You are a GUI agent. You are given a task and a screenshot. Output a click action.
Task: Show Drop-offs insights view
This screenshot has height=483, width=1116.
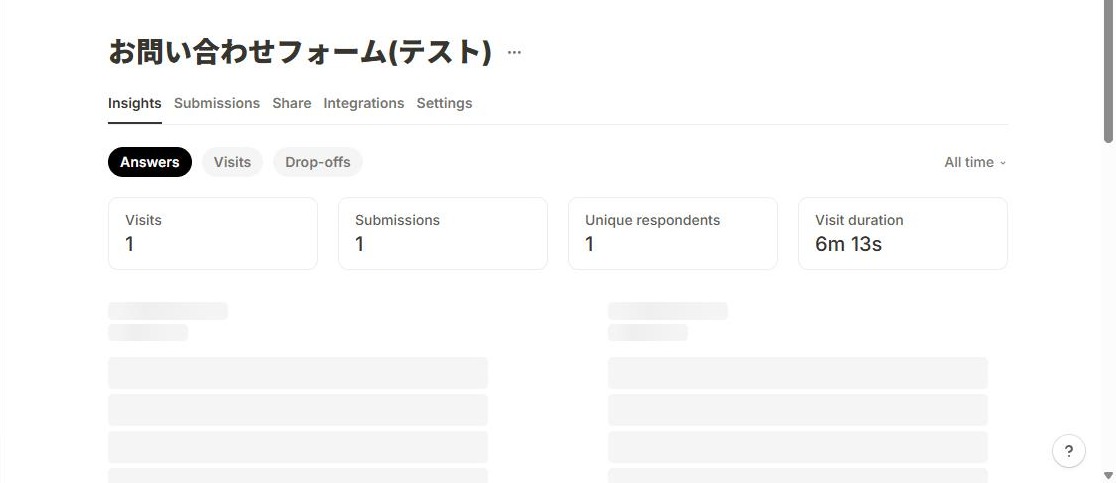pyautogui.click(x=317, y=162)
